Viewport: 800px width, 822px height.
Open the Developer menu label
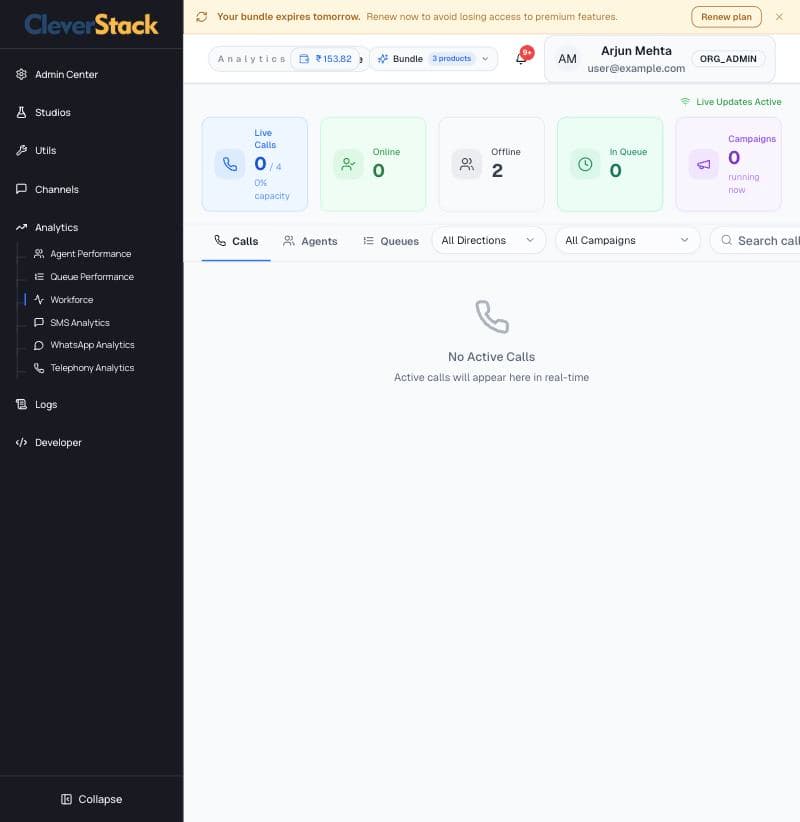[x=58, y=442]
